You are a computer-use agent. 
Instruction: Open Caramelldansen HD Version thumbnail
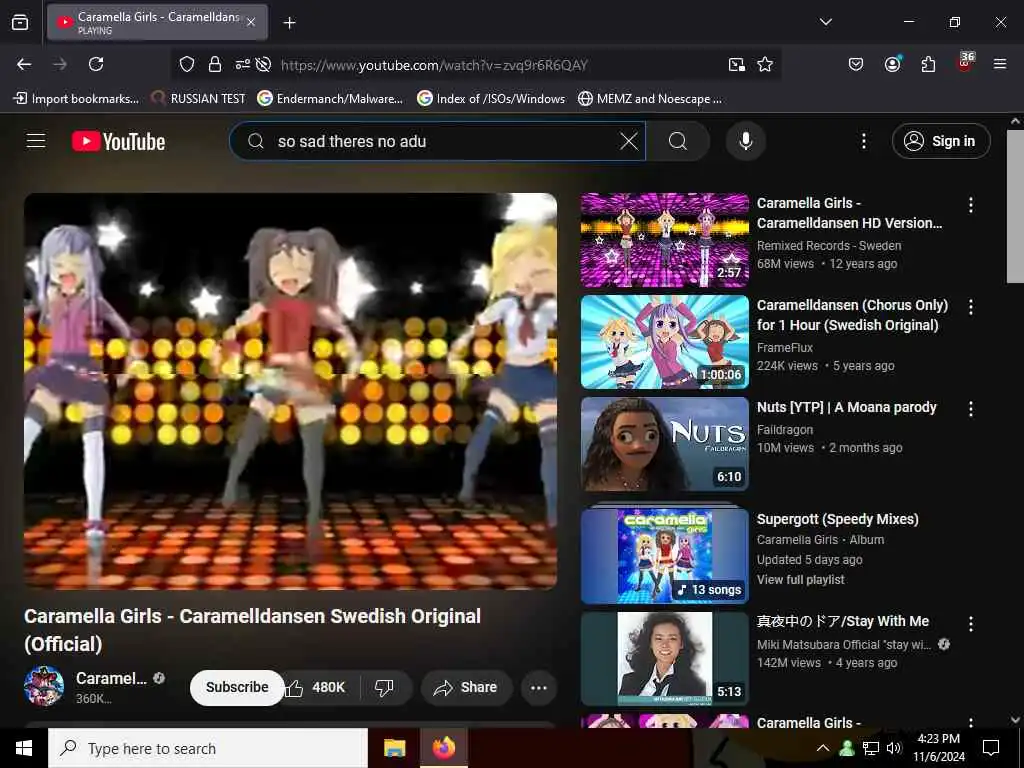pyautogui.click(x=665, y=240)
